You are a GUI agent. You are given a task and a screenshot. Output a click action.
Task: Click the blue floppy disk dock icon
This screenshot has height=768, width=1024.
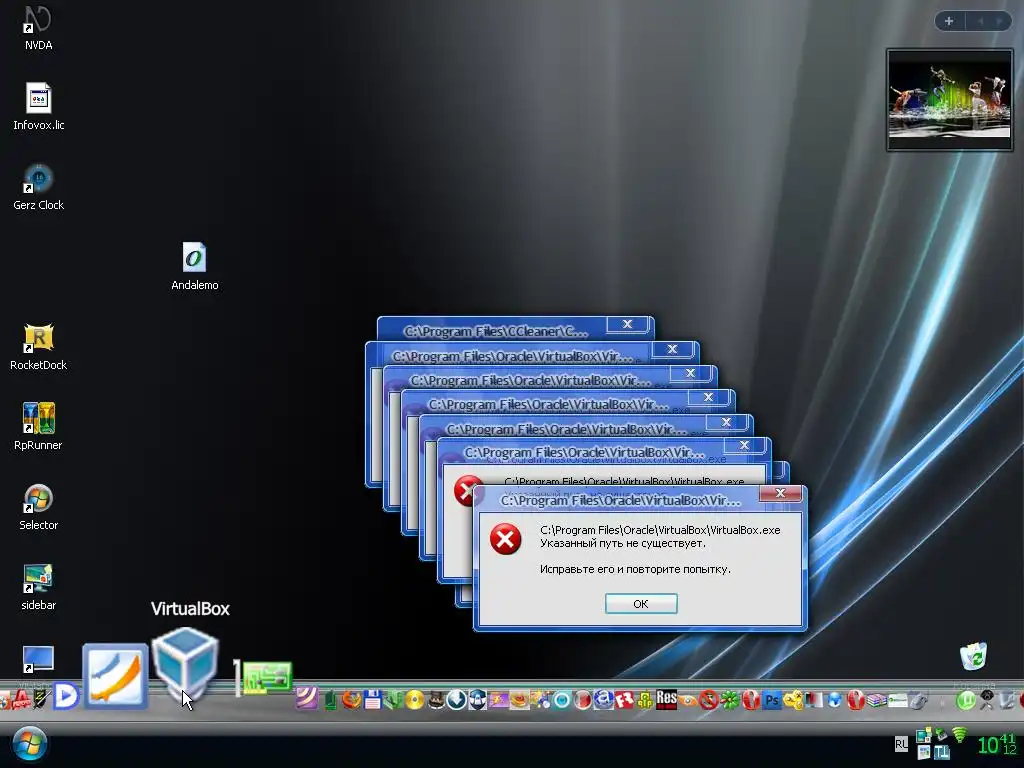pyautogui.click(x=373, y=700)
